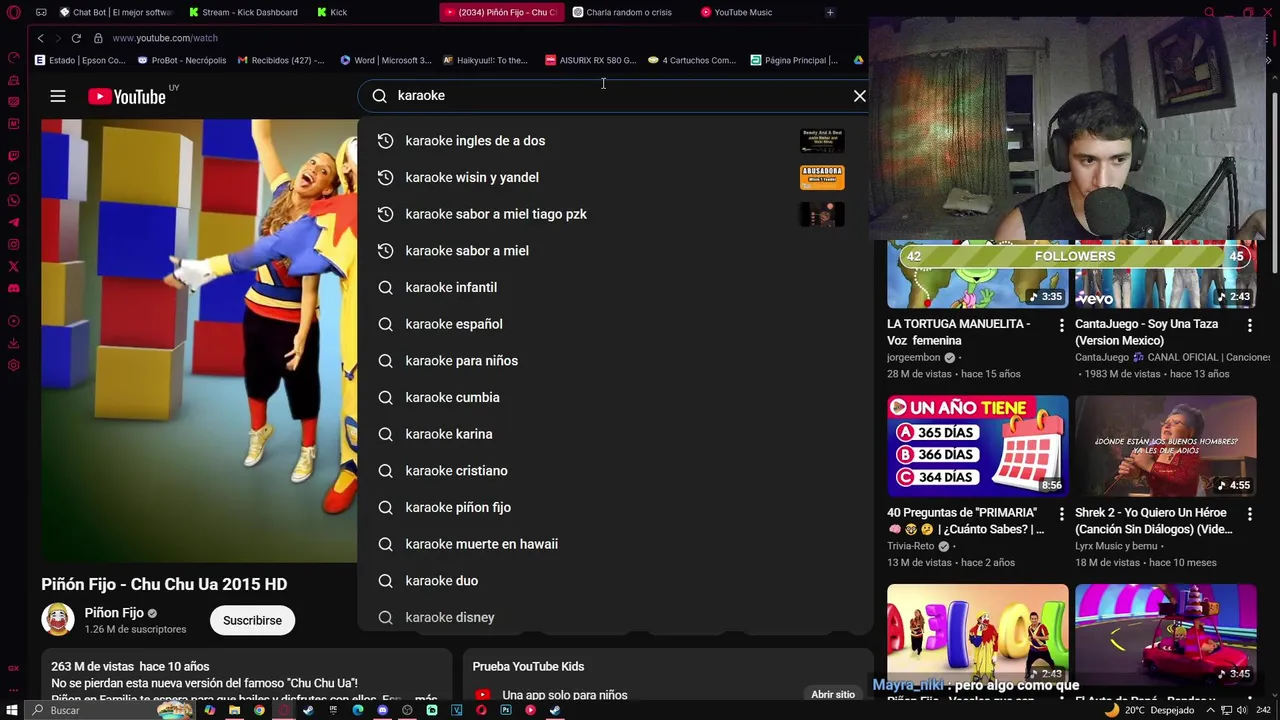This screenshot has height=720, width=1280.
Task: Select suggestion karaoke para niños
Action: [613, 361]
